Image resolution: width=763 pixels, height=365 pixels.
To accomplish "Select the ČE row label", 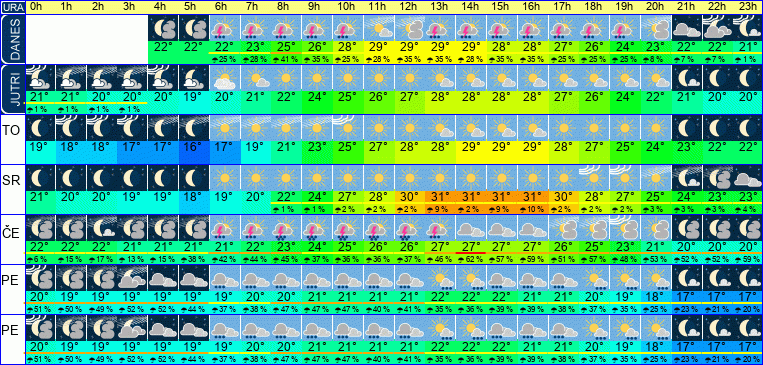I will (x=12, y=233).
